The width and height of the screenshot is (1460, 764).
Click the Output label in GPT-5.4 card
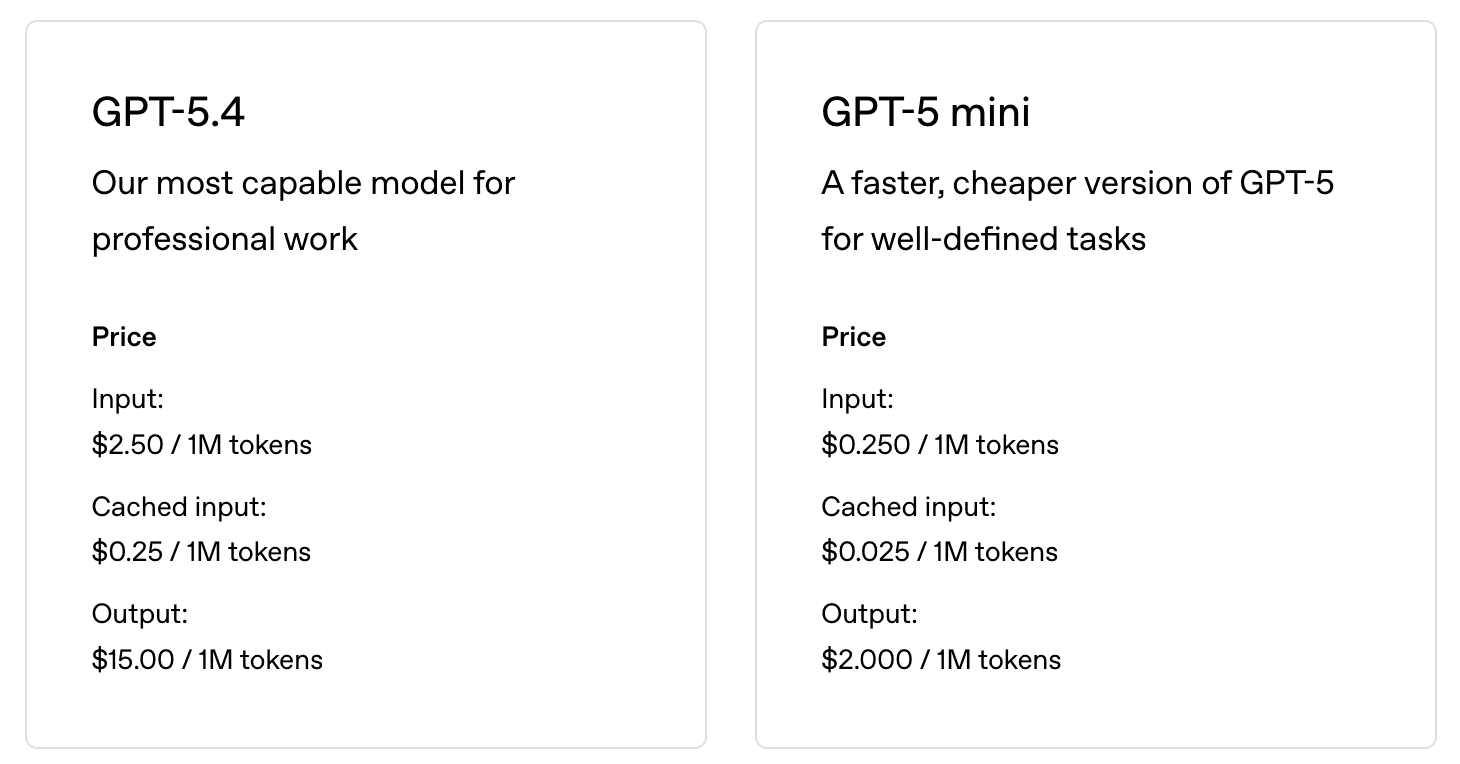(x=139, y=614)
